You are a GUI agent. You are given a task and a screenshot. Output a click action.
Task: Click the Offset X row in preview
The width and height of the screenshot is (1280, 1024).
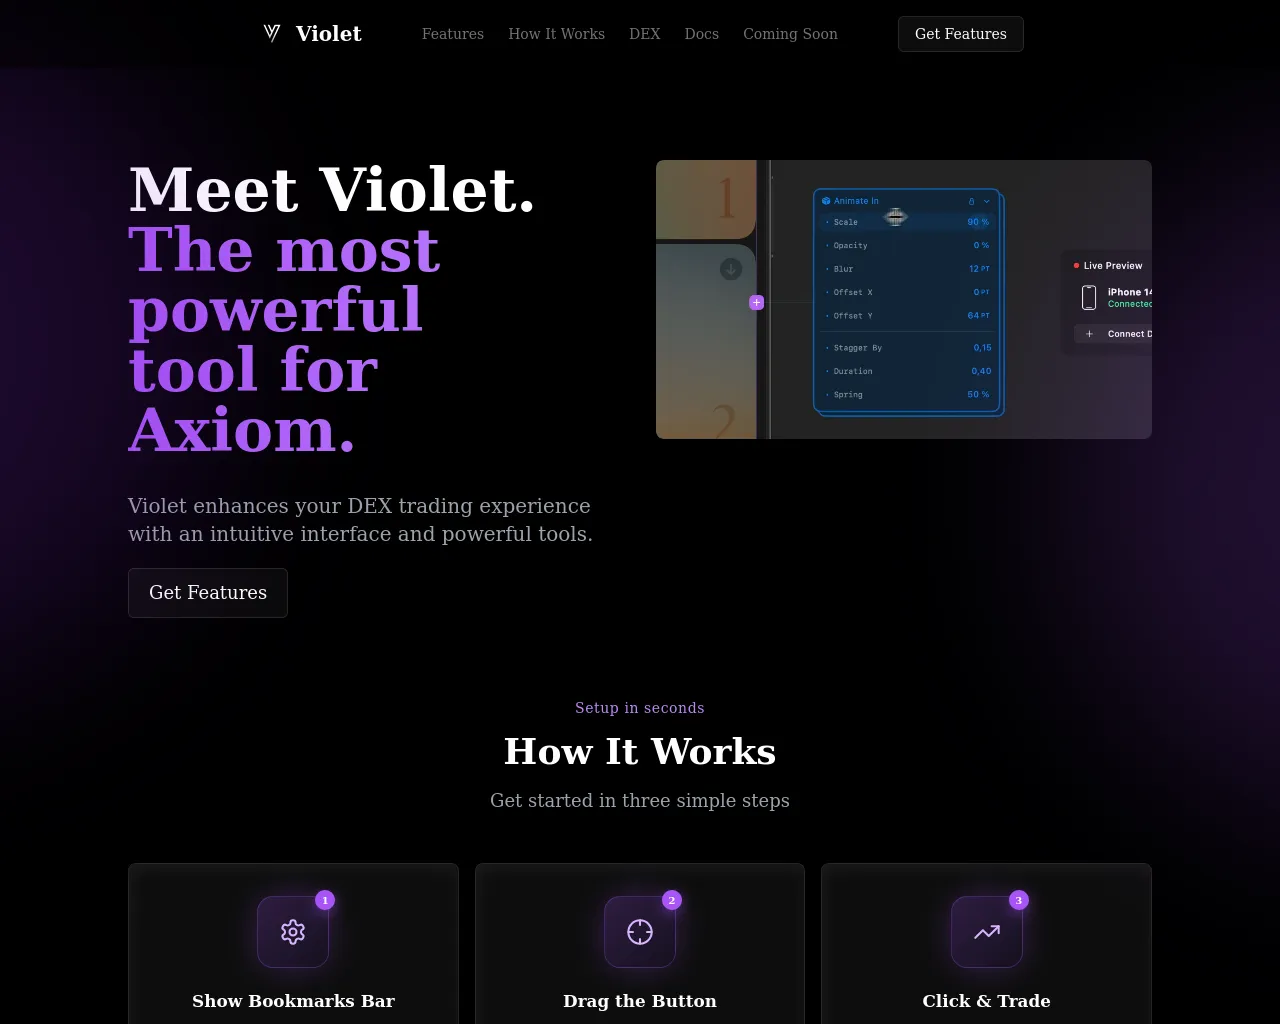click(x=907, y=292)
